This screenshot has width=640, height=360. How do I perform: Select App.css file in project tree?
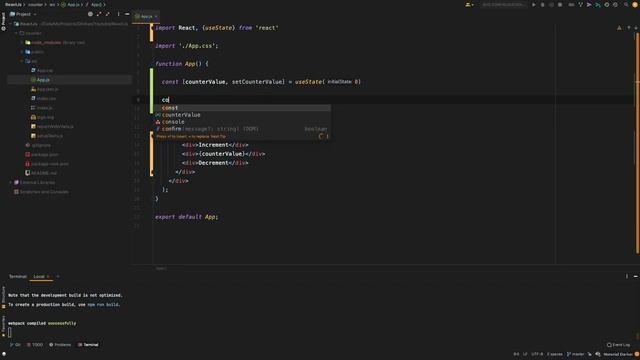pyautogui.click(x=42, y=71)
